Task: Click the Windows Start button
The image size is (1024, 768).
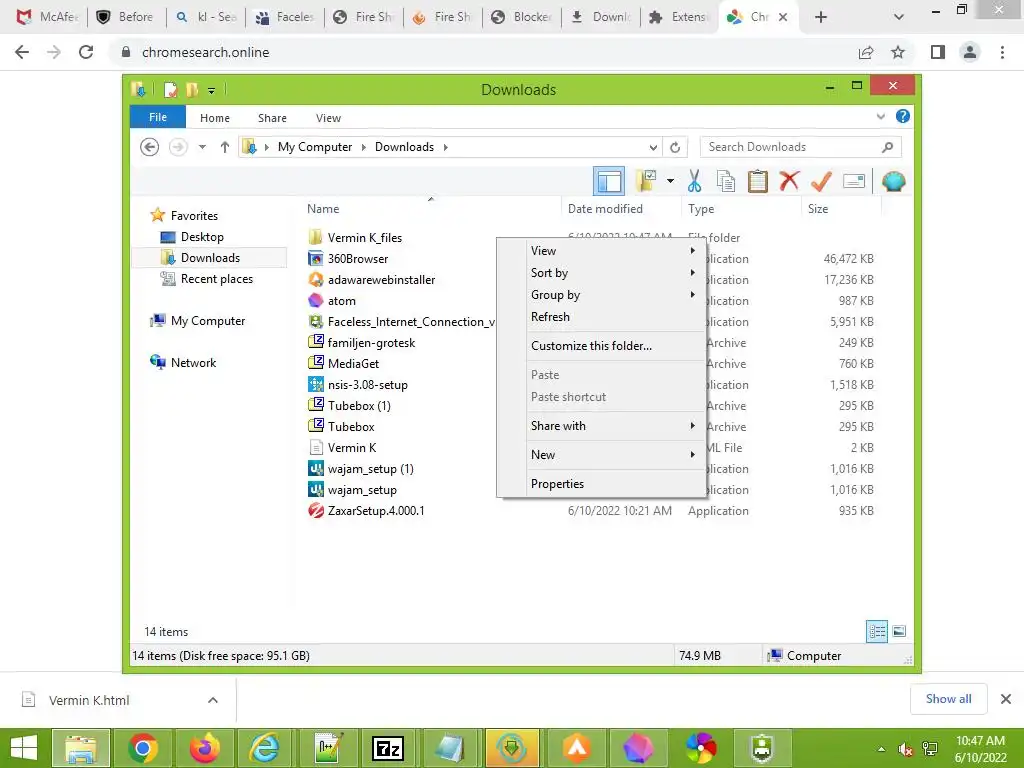Action: [x=24, y=748]
